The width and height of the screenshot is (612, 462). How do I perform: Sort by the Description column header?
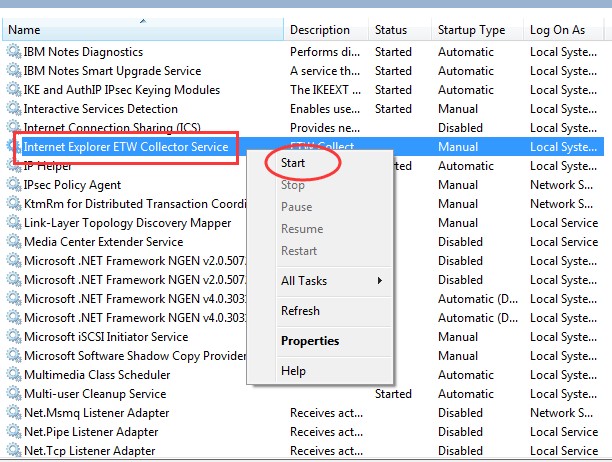(326, 30)
